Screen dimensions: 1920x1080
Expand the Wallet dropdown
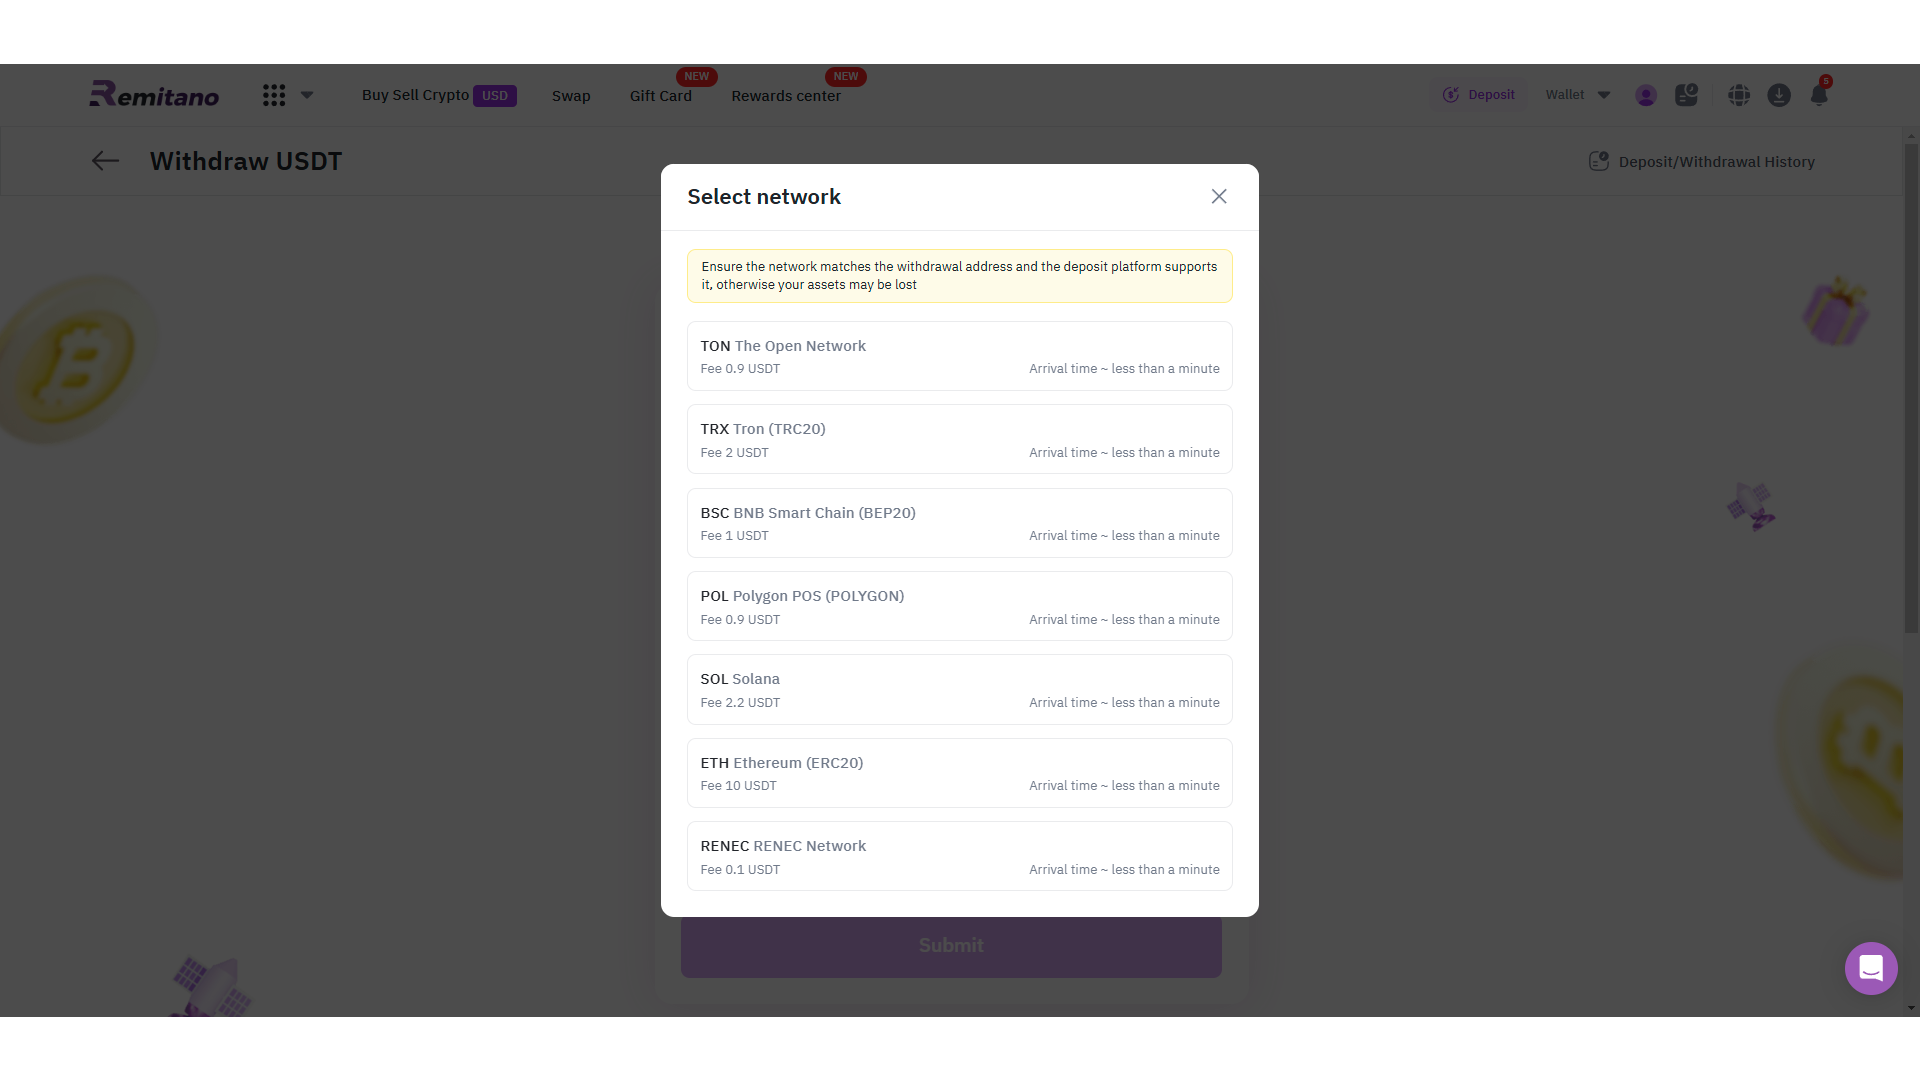pyautogui.click(x=1578, y=95)
